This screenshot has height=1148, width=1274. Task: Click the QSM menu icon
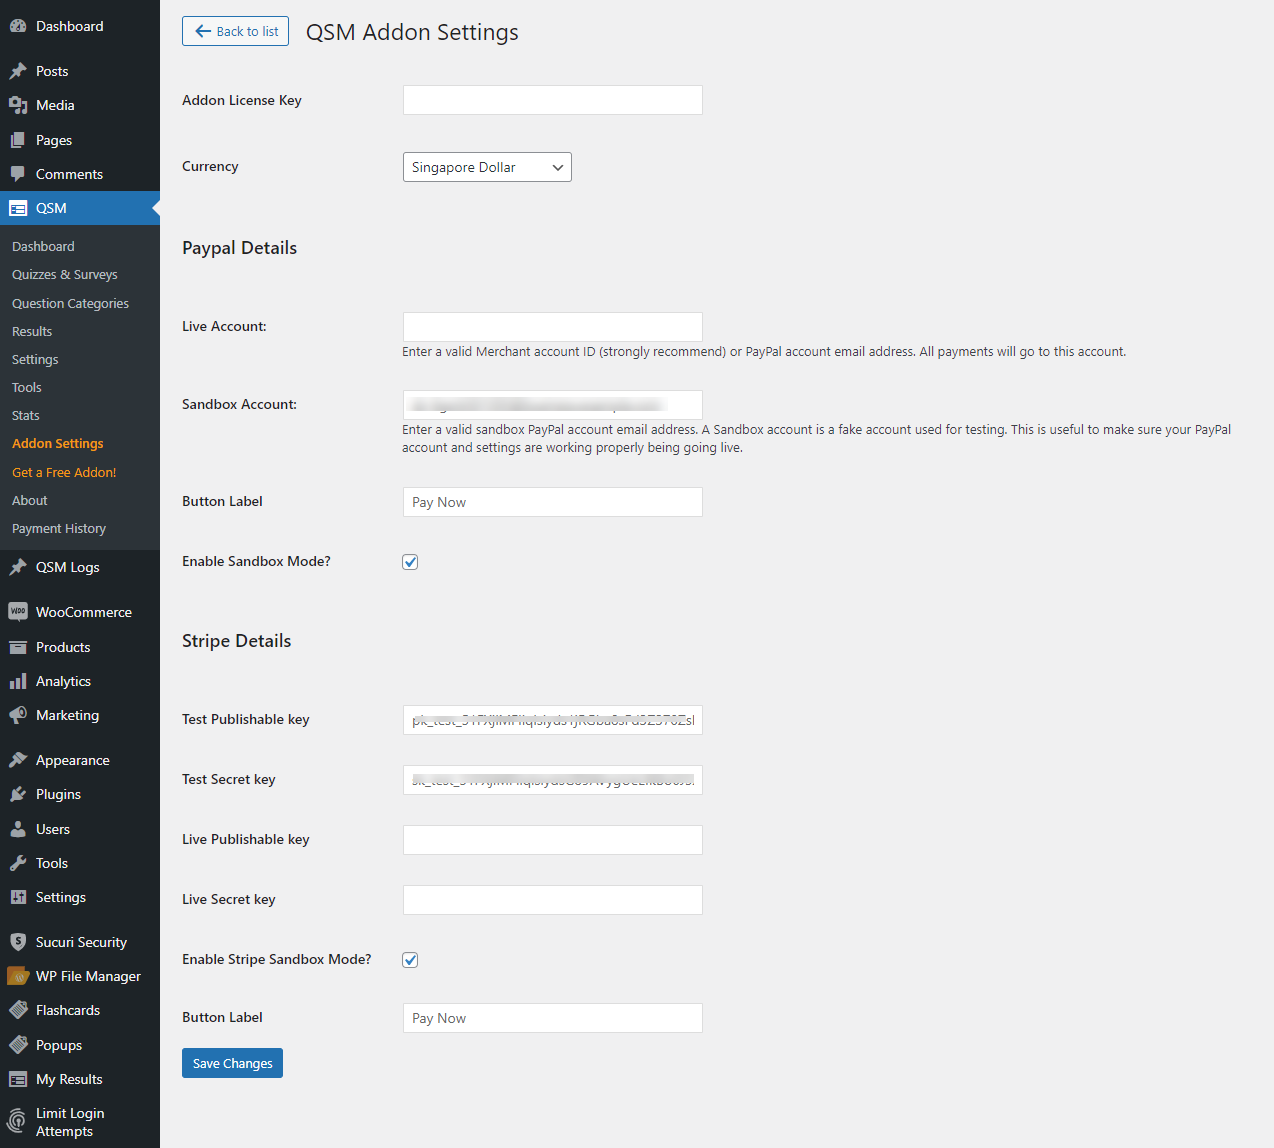18,208
